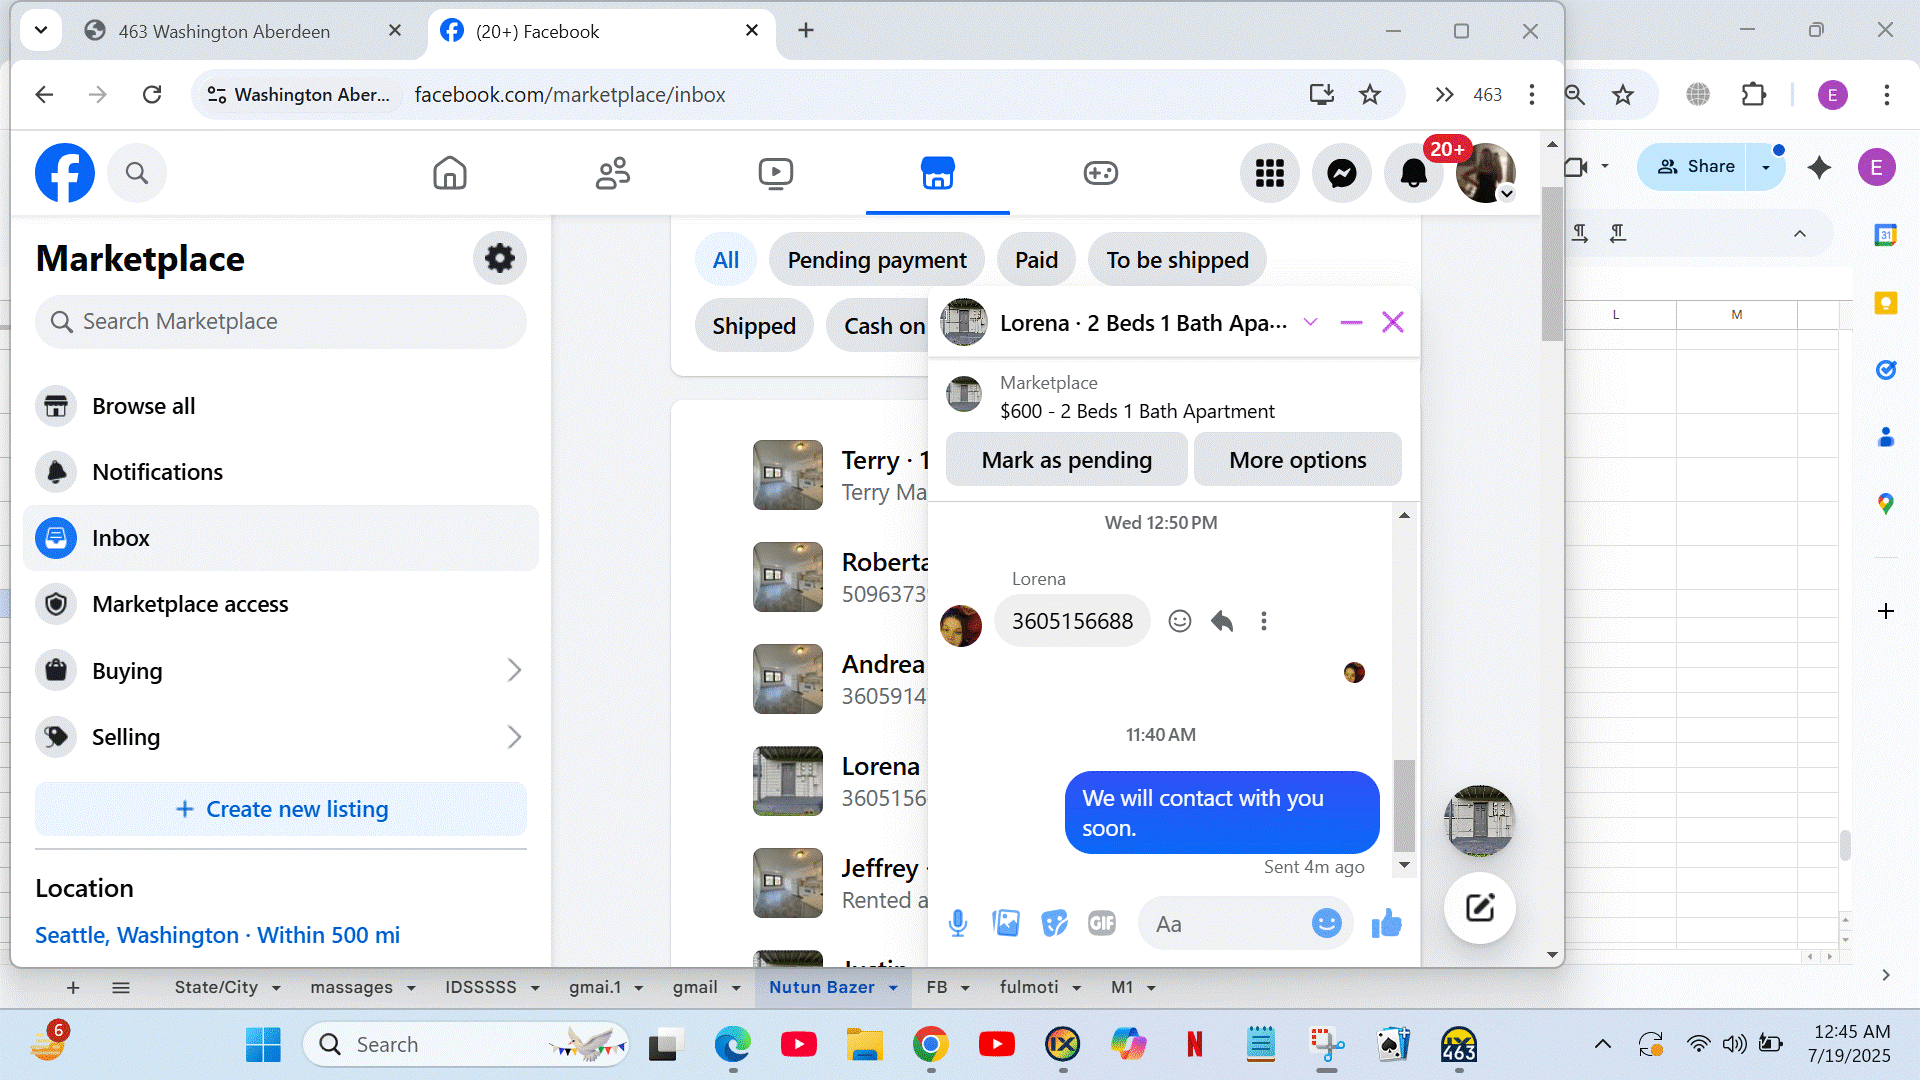Filter inbox by To be shipped

pos(1176,260)
